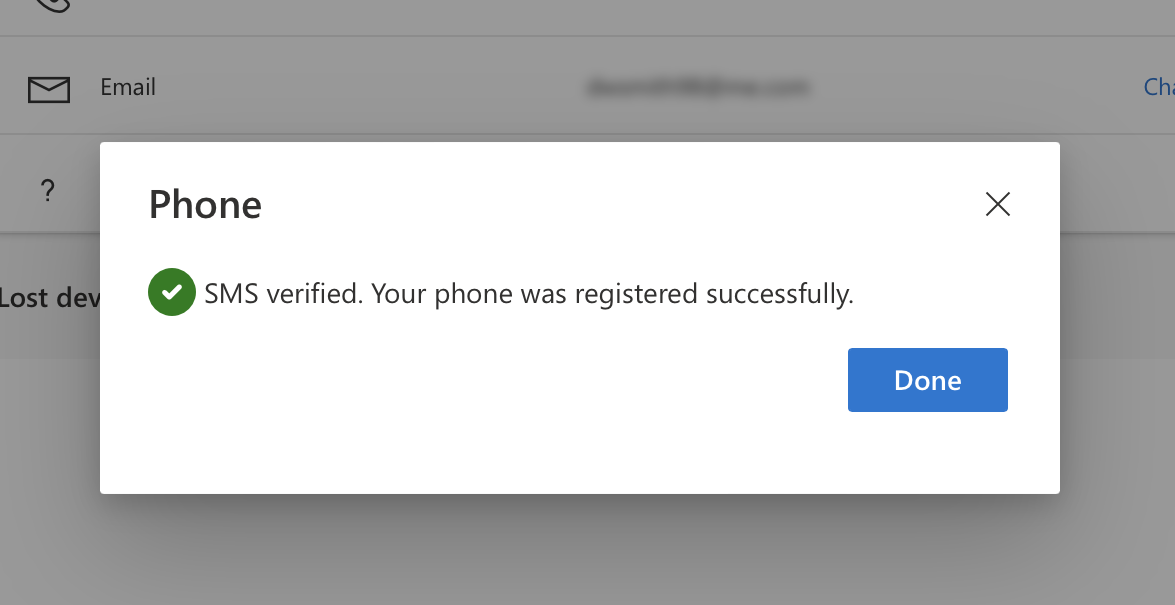Click the Phone dialog title

click(x=205, y=205)
